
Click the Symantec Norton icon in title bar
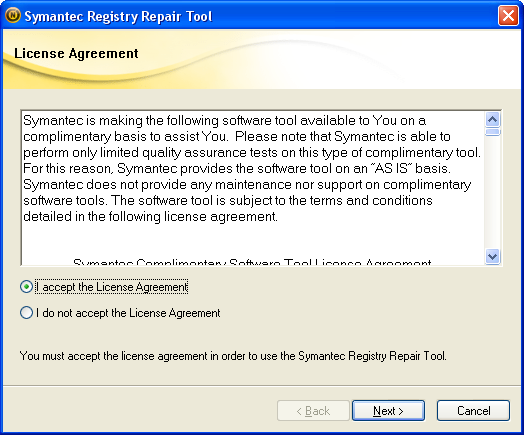point(13,15)
